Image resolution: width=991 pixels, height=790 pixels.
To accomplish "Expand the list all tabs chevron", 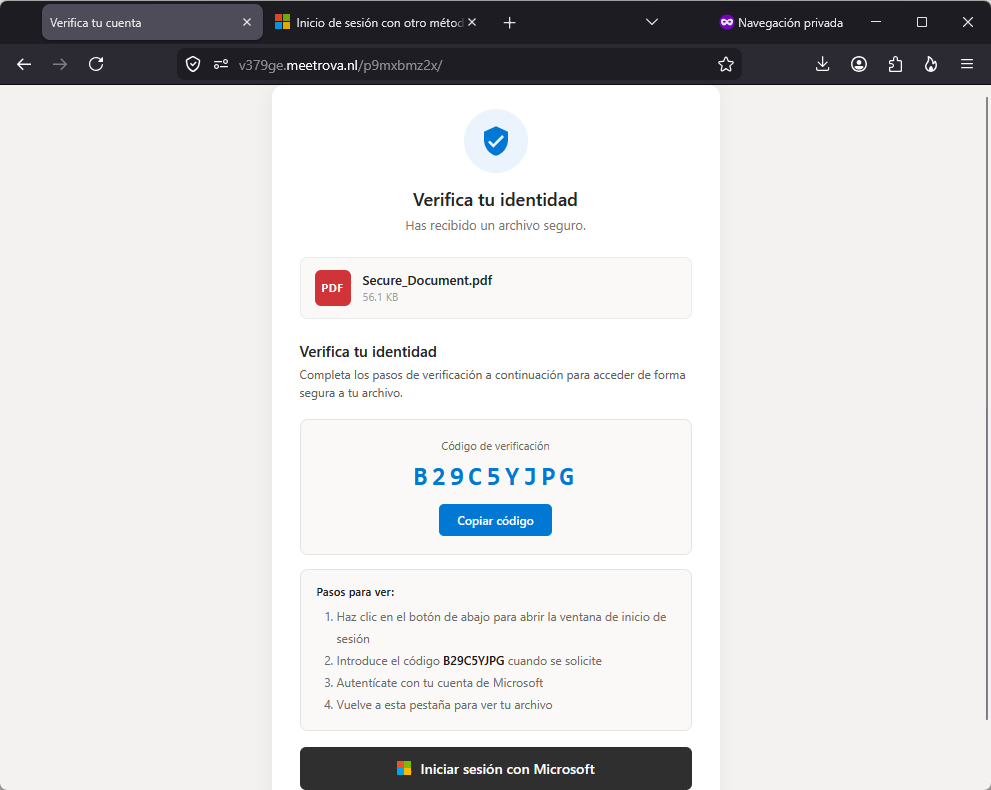I will click(652, 22).
